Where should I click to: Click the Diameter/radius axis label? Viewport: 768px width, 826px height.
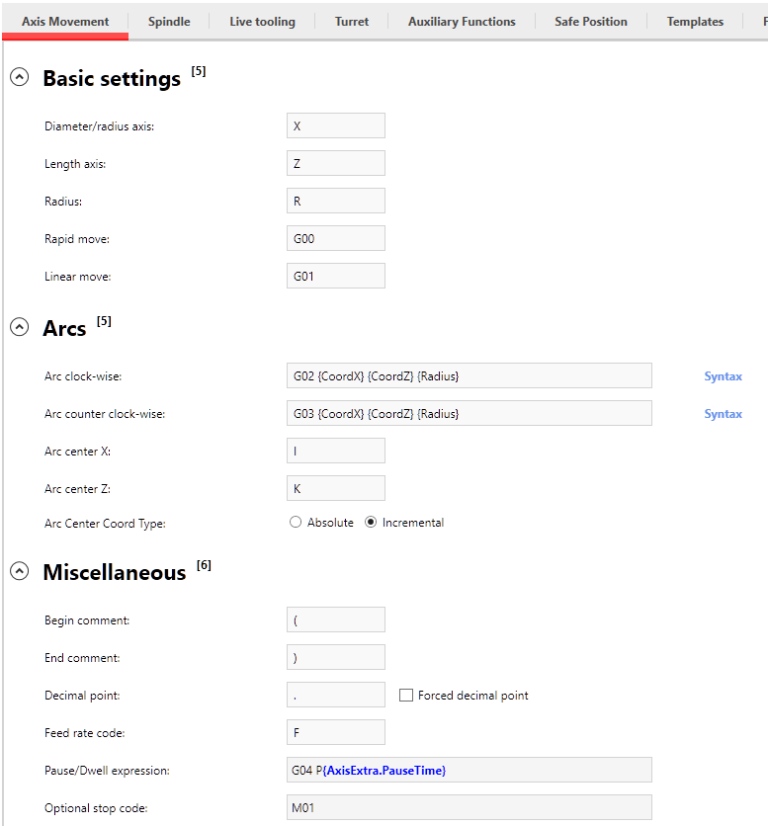(x=99, y=126)
